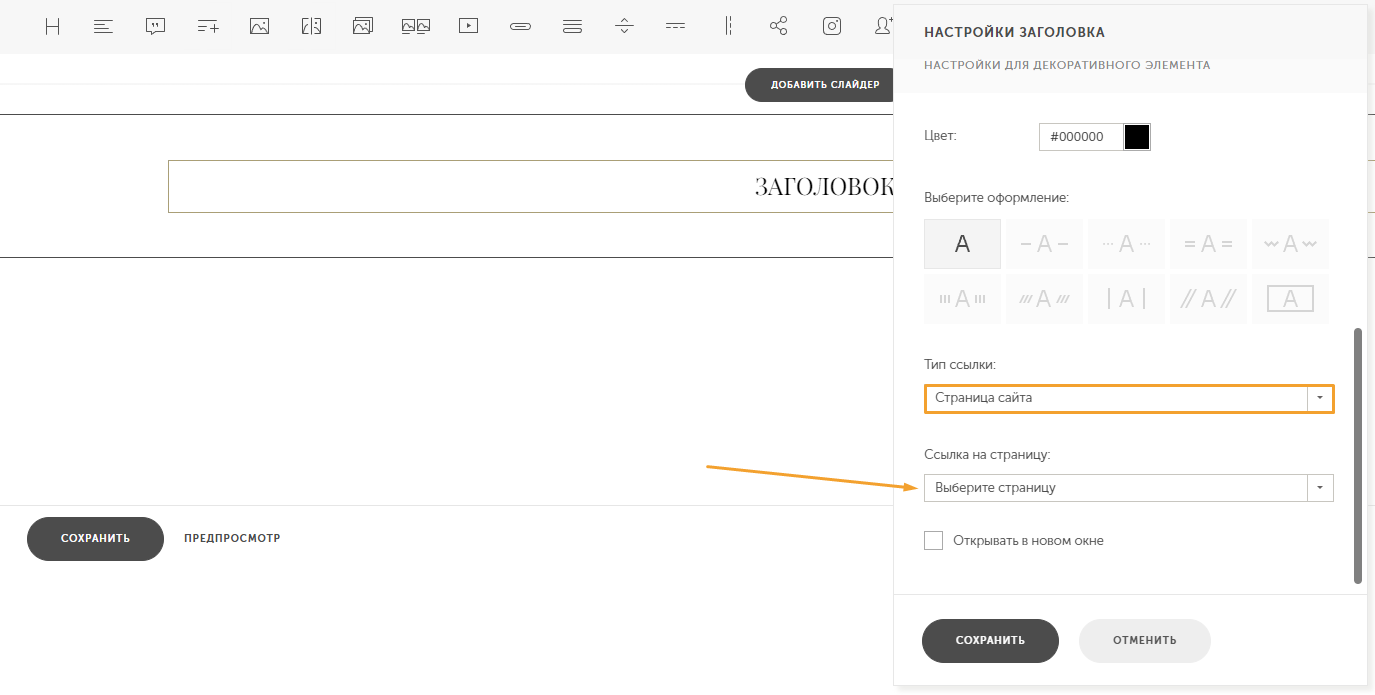The width and height of the screenshot is (1375, 695).
Task: Add social share block icon
Action: click(779, 27)
